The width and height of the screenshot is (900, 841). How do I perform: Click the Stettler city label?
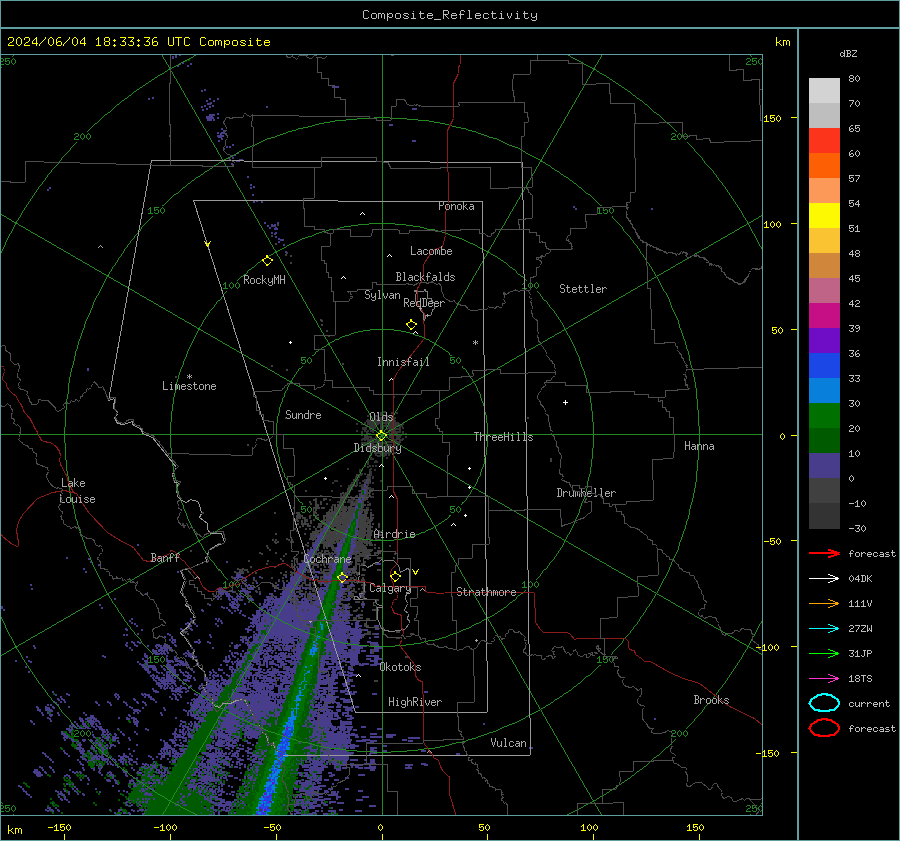click(x=583, y=289)
